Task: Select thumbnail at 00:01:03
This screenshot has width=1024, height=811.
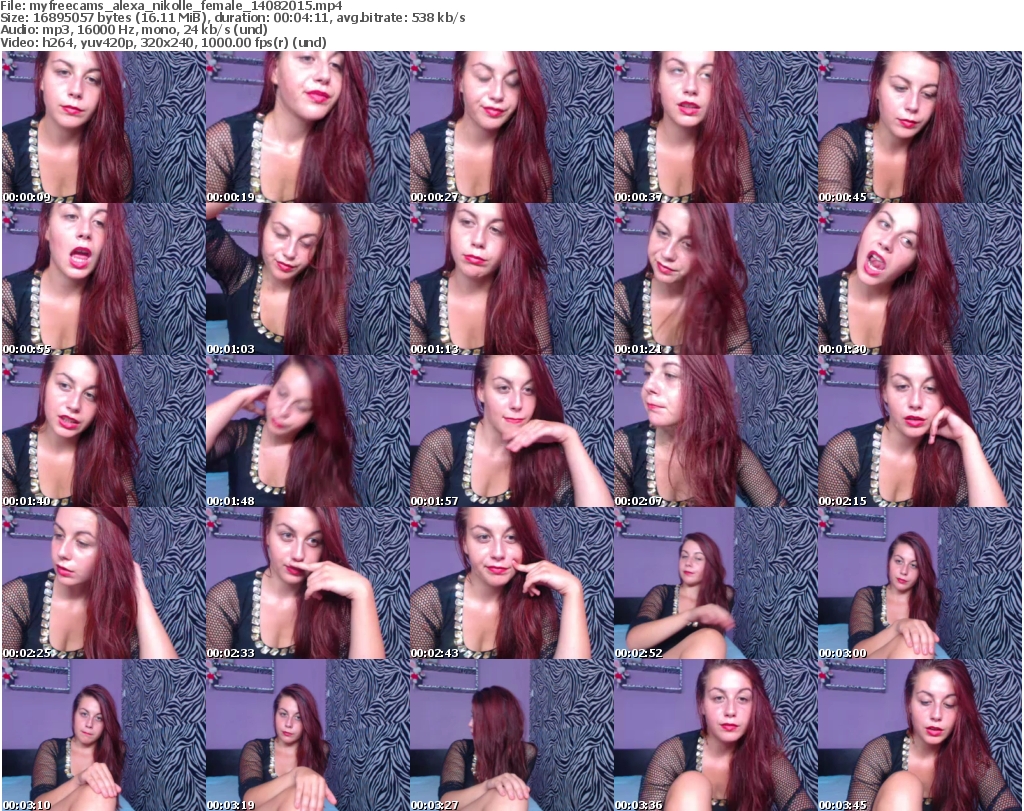Action: (x=308, y=279)
